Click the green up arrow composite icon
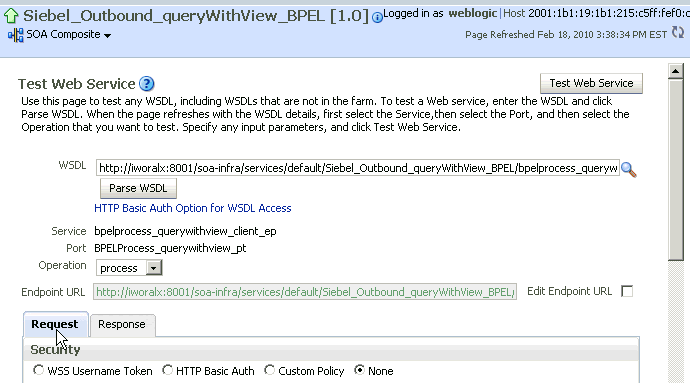Viewport: 690px width, 383px height. pos(11,16)
